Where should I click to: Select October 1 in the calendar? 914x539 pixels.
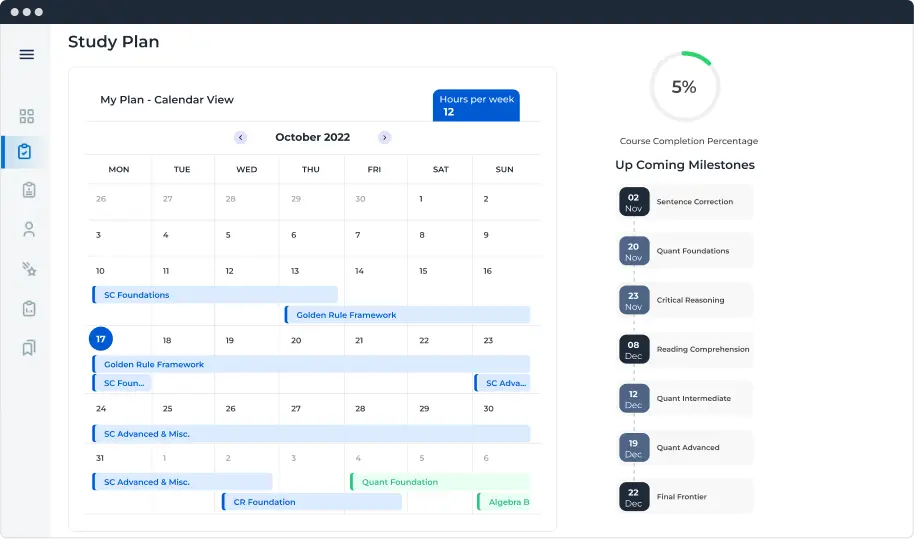(421, 199)
